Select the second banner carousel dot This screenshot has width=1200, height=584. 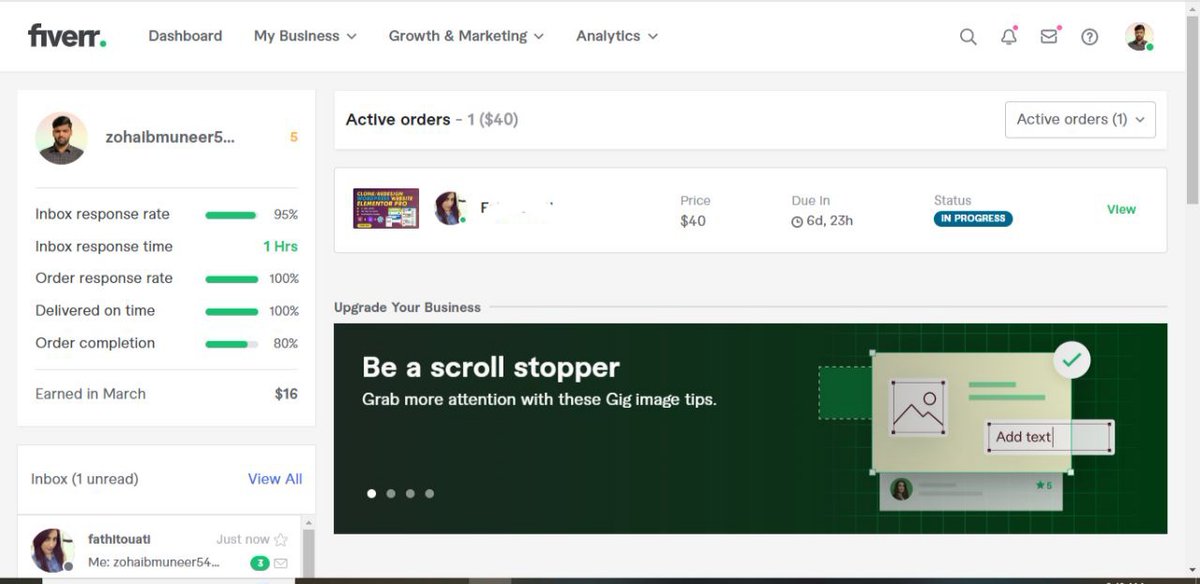point(391,493)
